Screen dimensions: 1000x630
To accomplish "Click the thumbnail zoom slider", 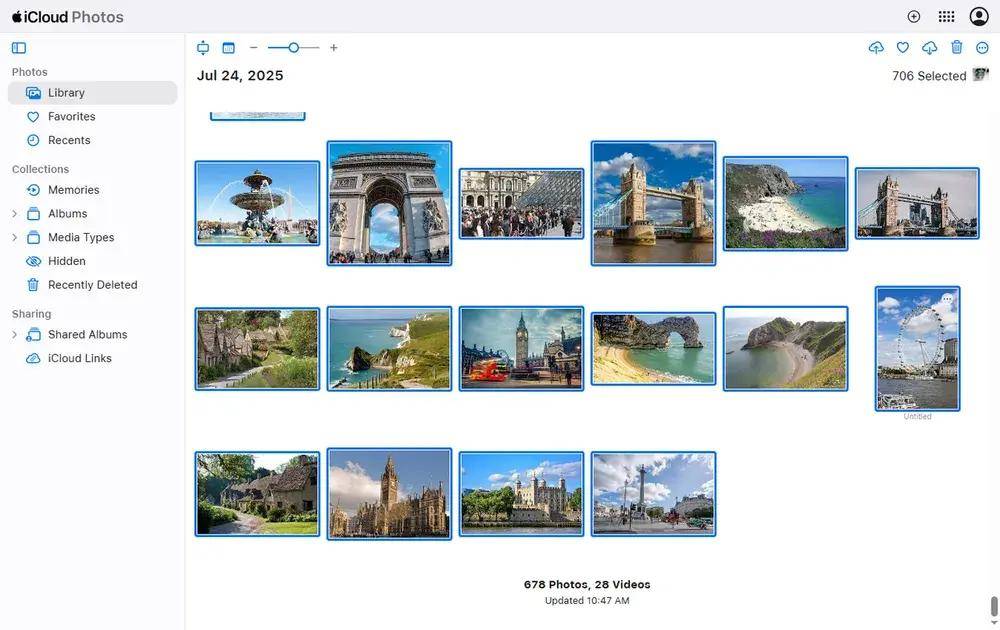I will tap(293, 48).
